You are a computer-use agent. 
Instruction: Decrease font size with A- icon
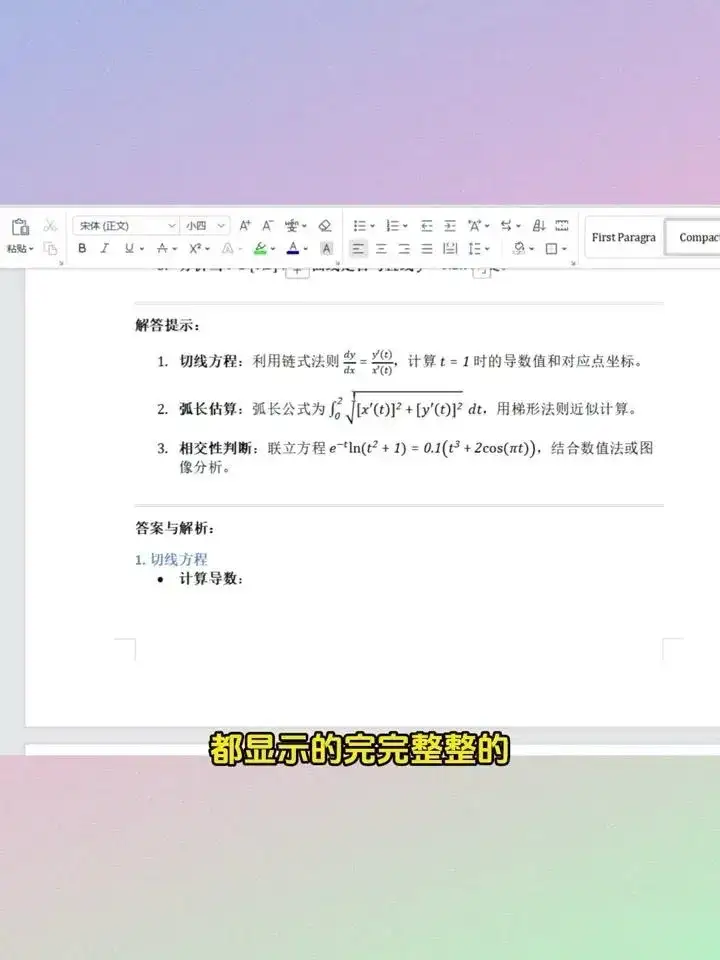click(268, 226)
